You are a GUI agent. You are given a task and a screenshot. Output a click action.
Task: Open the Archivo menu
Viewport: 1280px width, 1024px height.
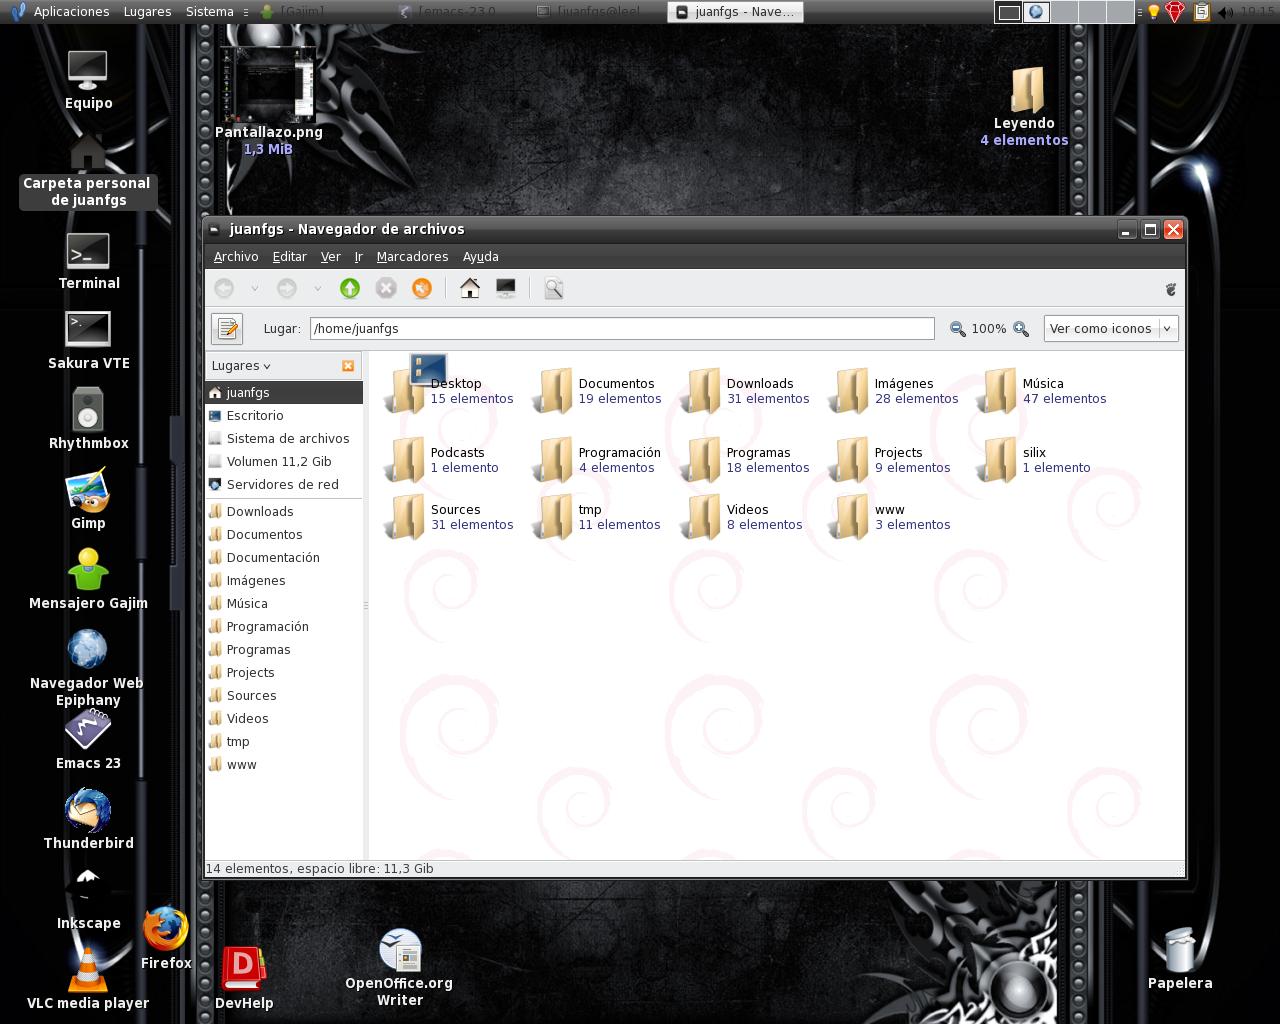click(236, 257)
